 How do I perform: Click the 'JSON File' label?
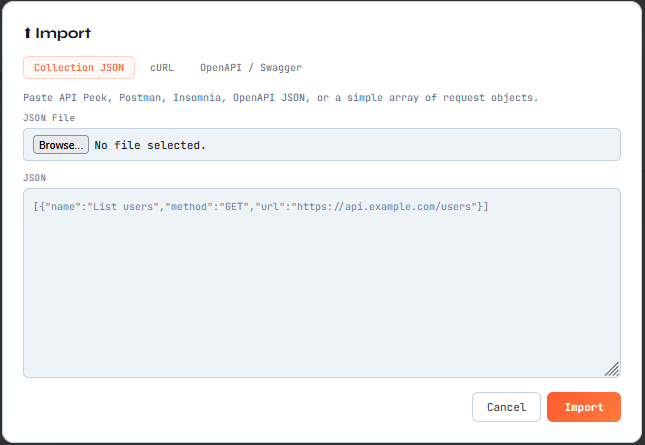tap(49, 118)
